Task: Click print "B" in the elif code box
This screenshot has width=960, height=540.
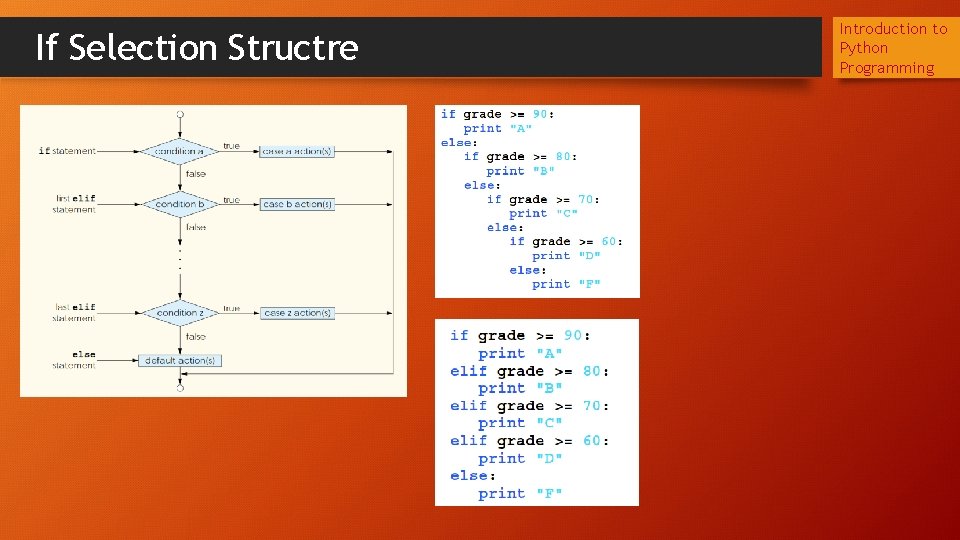Action: 520,388
